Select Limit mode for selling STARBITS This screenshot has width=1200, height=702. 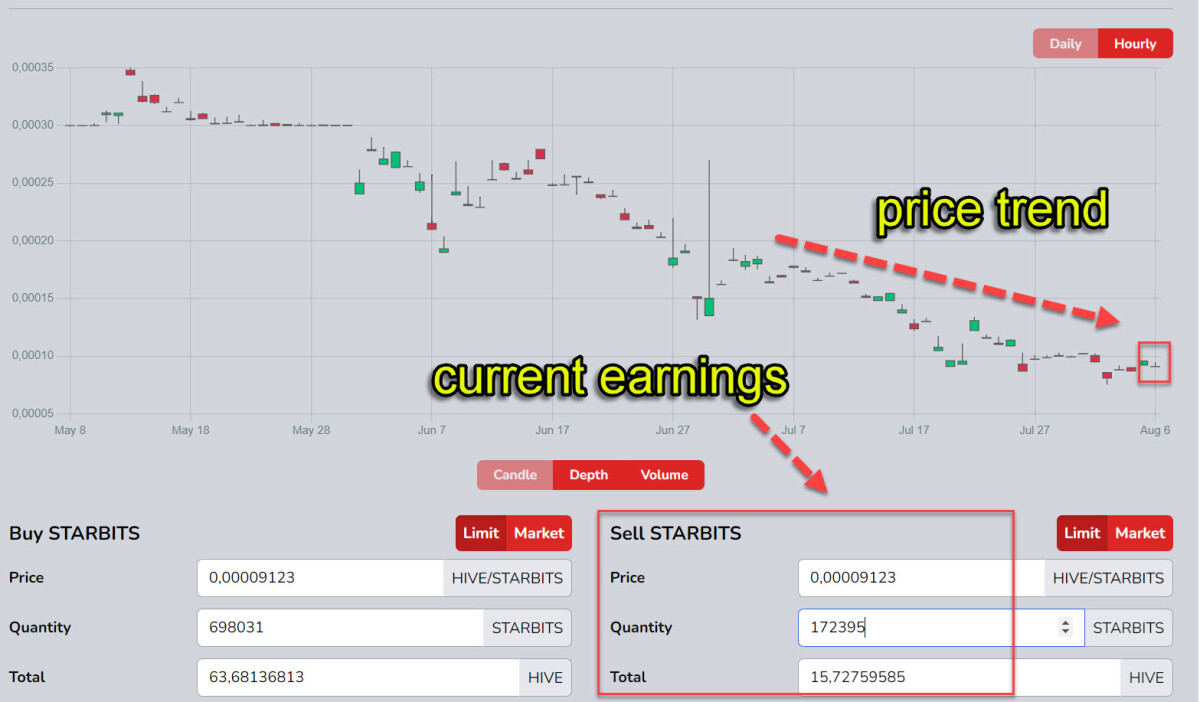[x=1082, y=533]
